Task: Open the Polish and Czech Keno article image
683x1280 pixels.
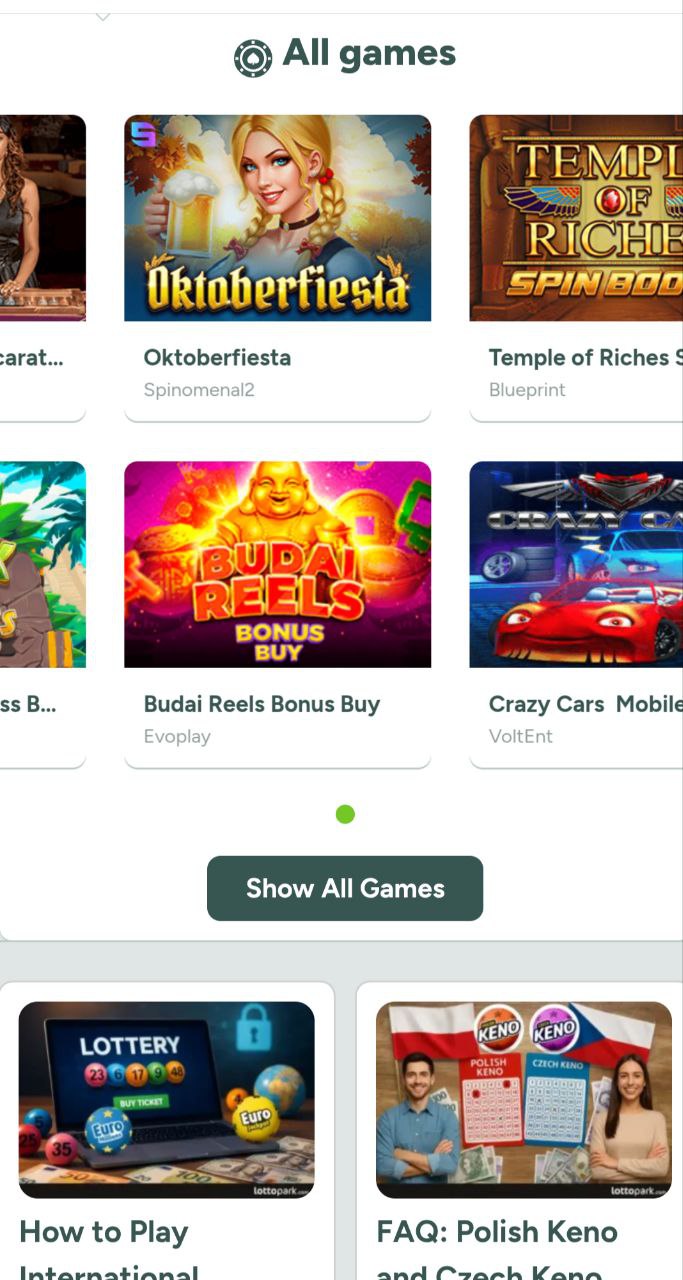Action: point(524,1100)
